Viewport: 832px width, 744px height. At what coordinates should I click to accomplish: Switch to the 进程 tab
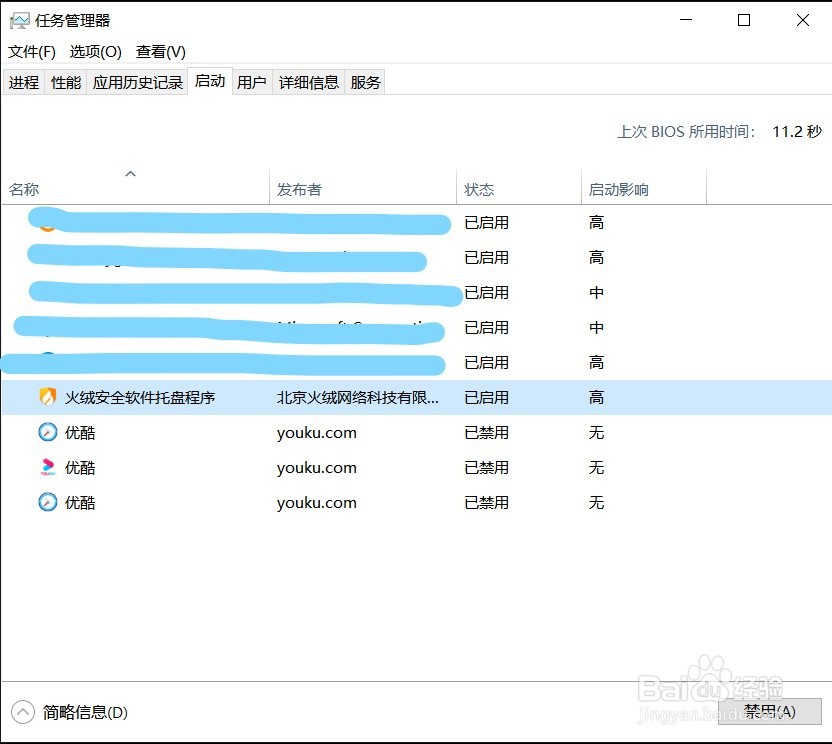(x=24, y=82)
